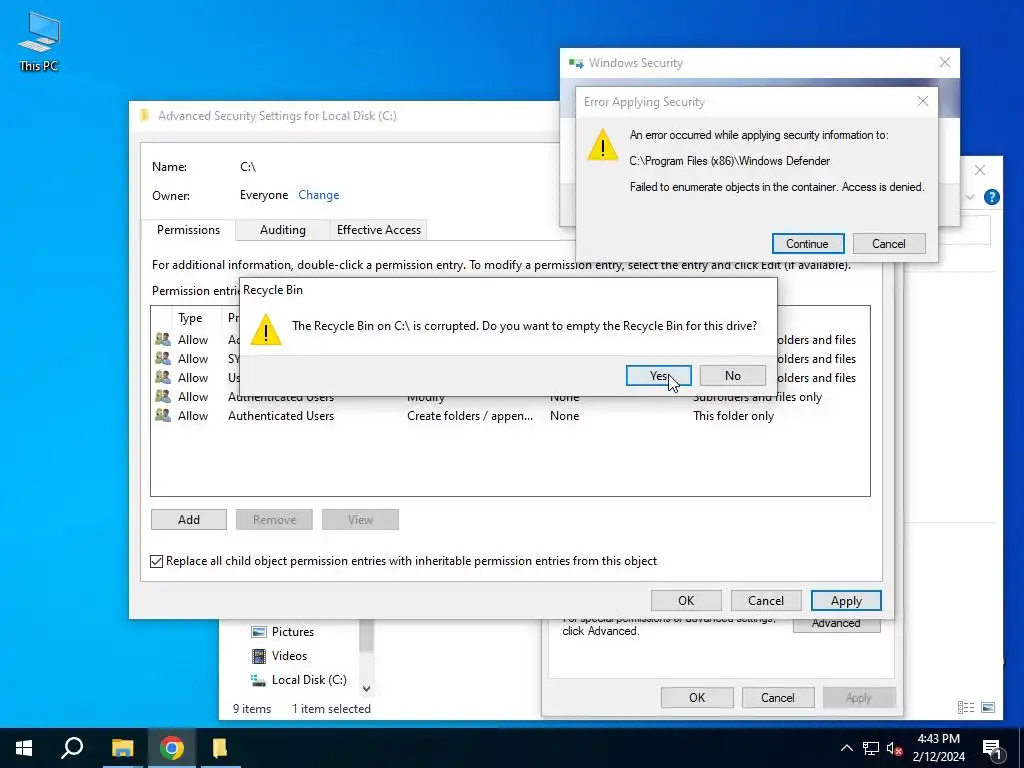1024x768 pixels.
Task: Close the background Explorer window
Action: [x=980, y=170]
